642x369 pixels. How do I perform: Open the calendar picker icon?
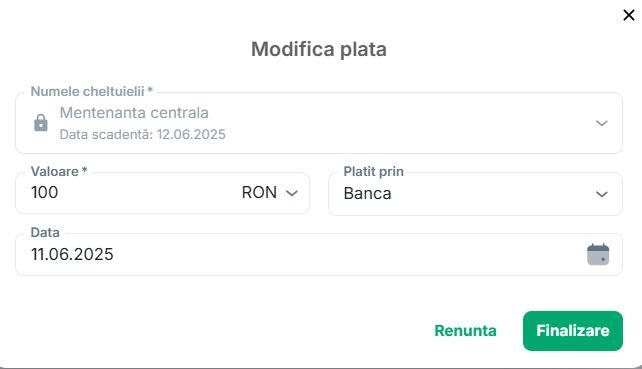tap(598, 254)
